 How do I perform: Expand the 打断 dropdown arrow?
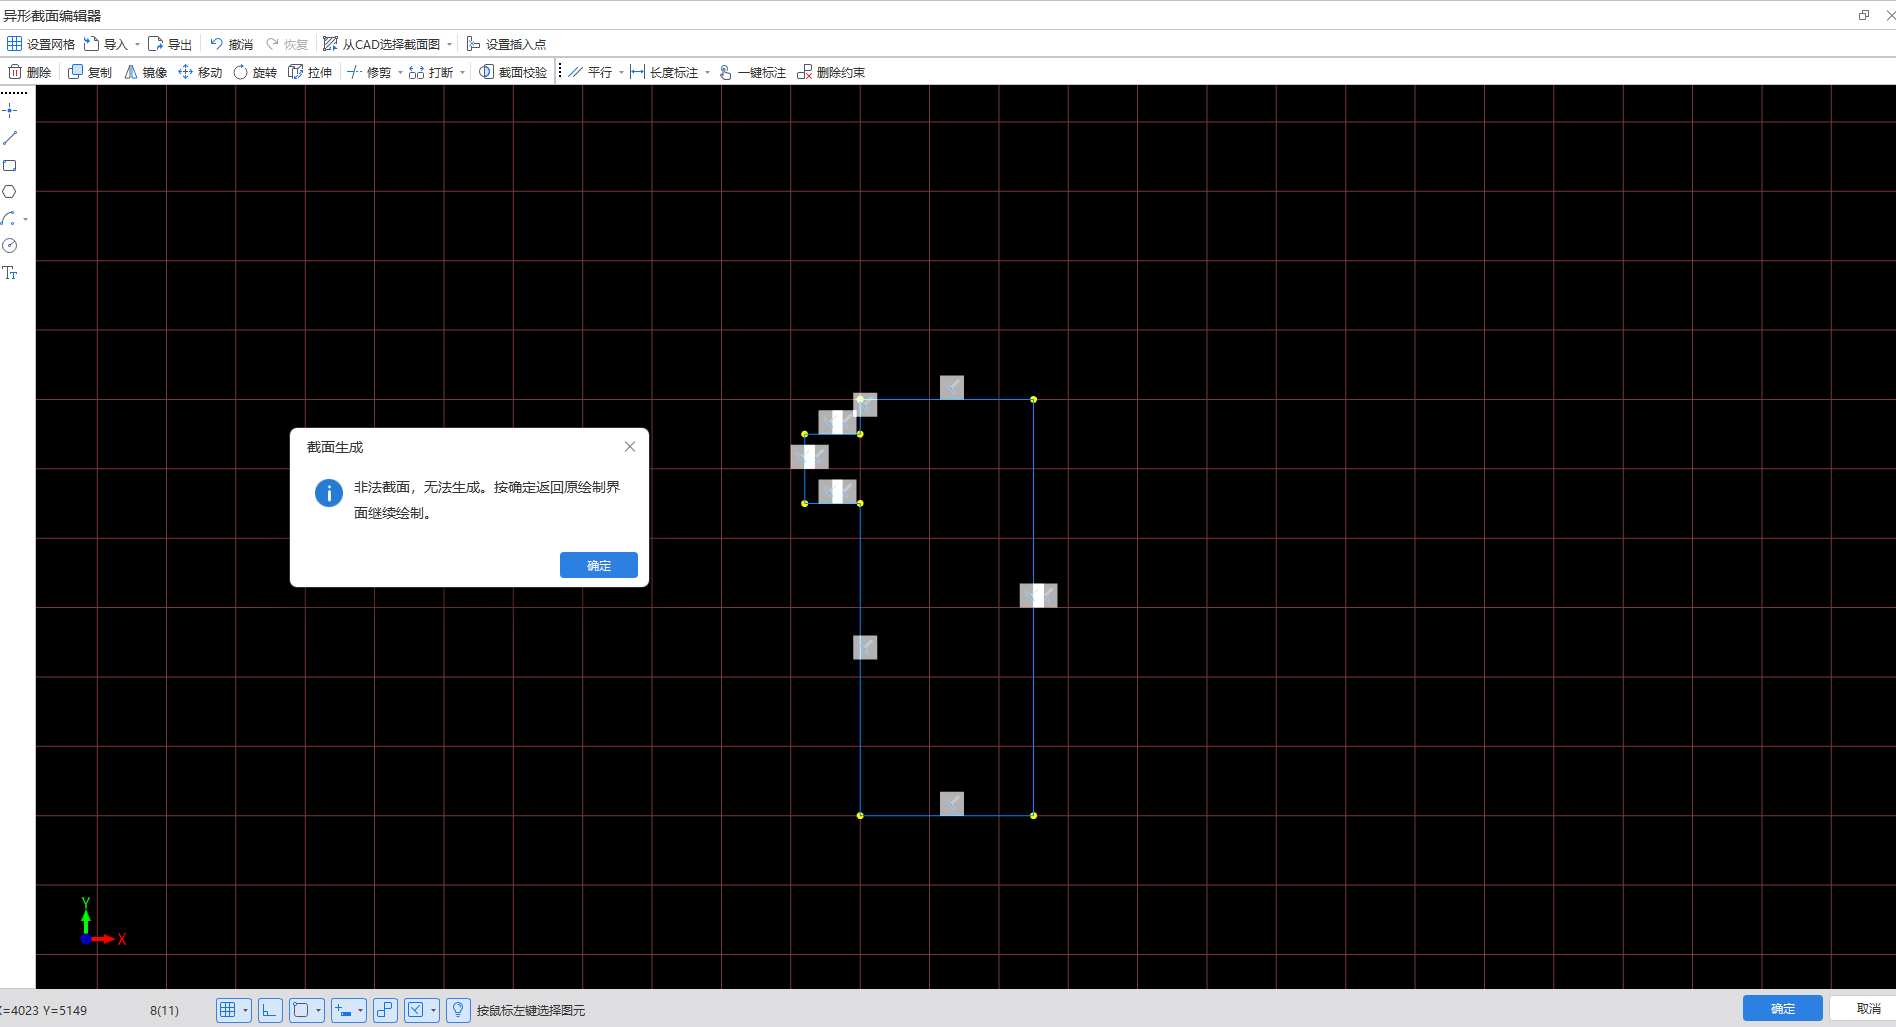[x=462, y=72]
